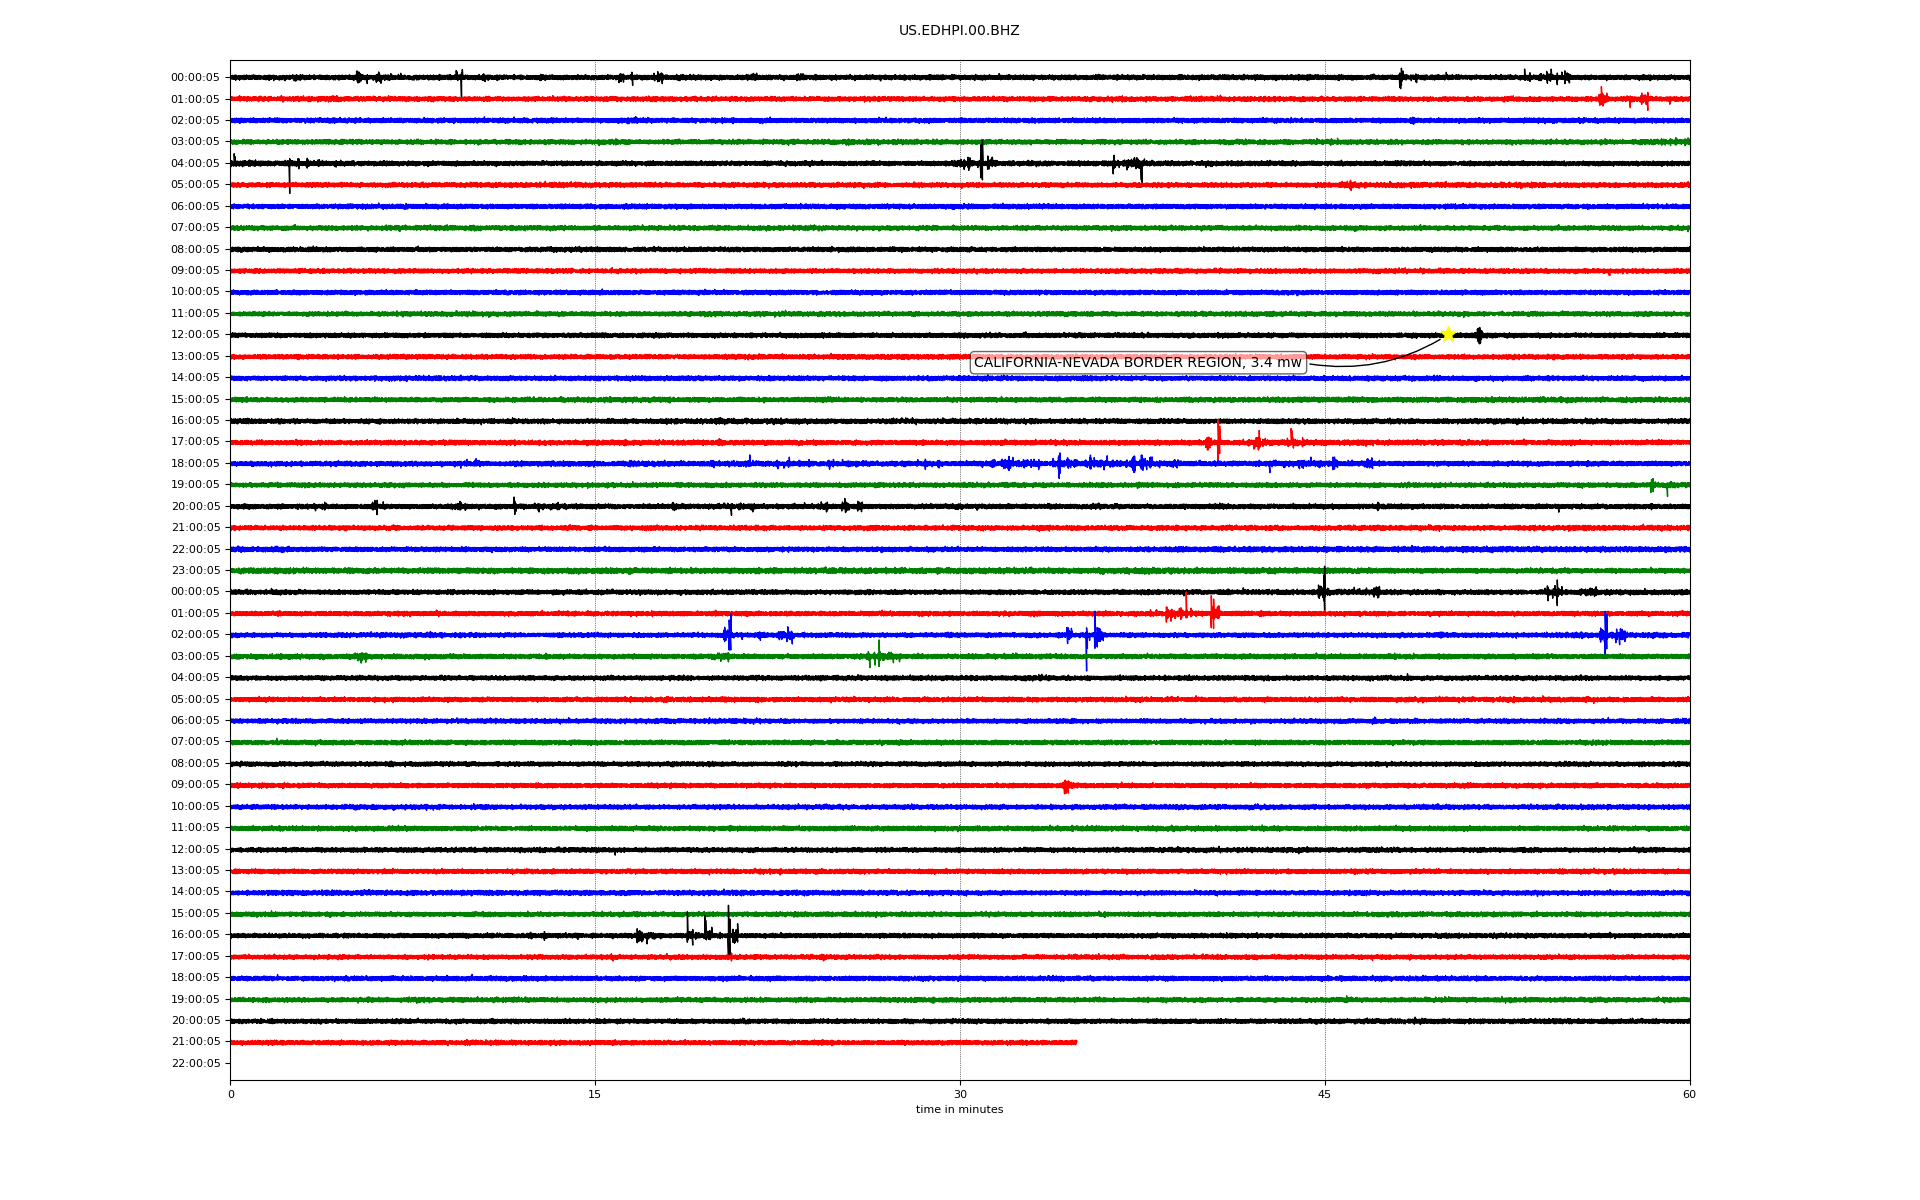
Task: Click the 30 minute x-axis tick label
Action: point(960,1094)
